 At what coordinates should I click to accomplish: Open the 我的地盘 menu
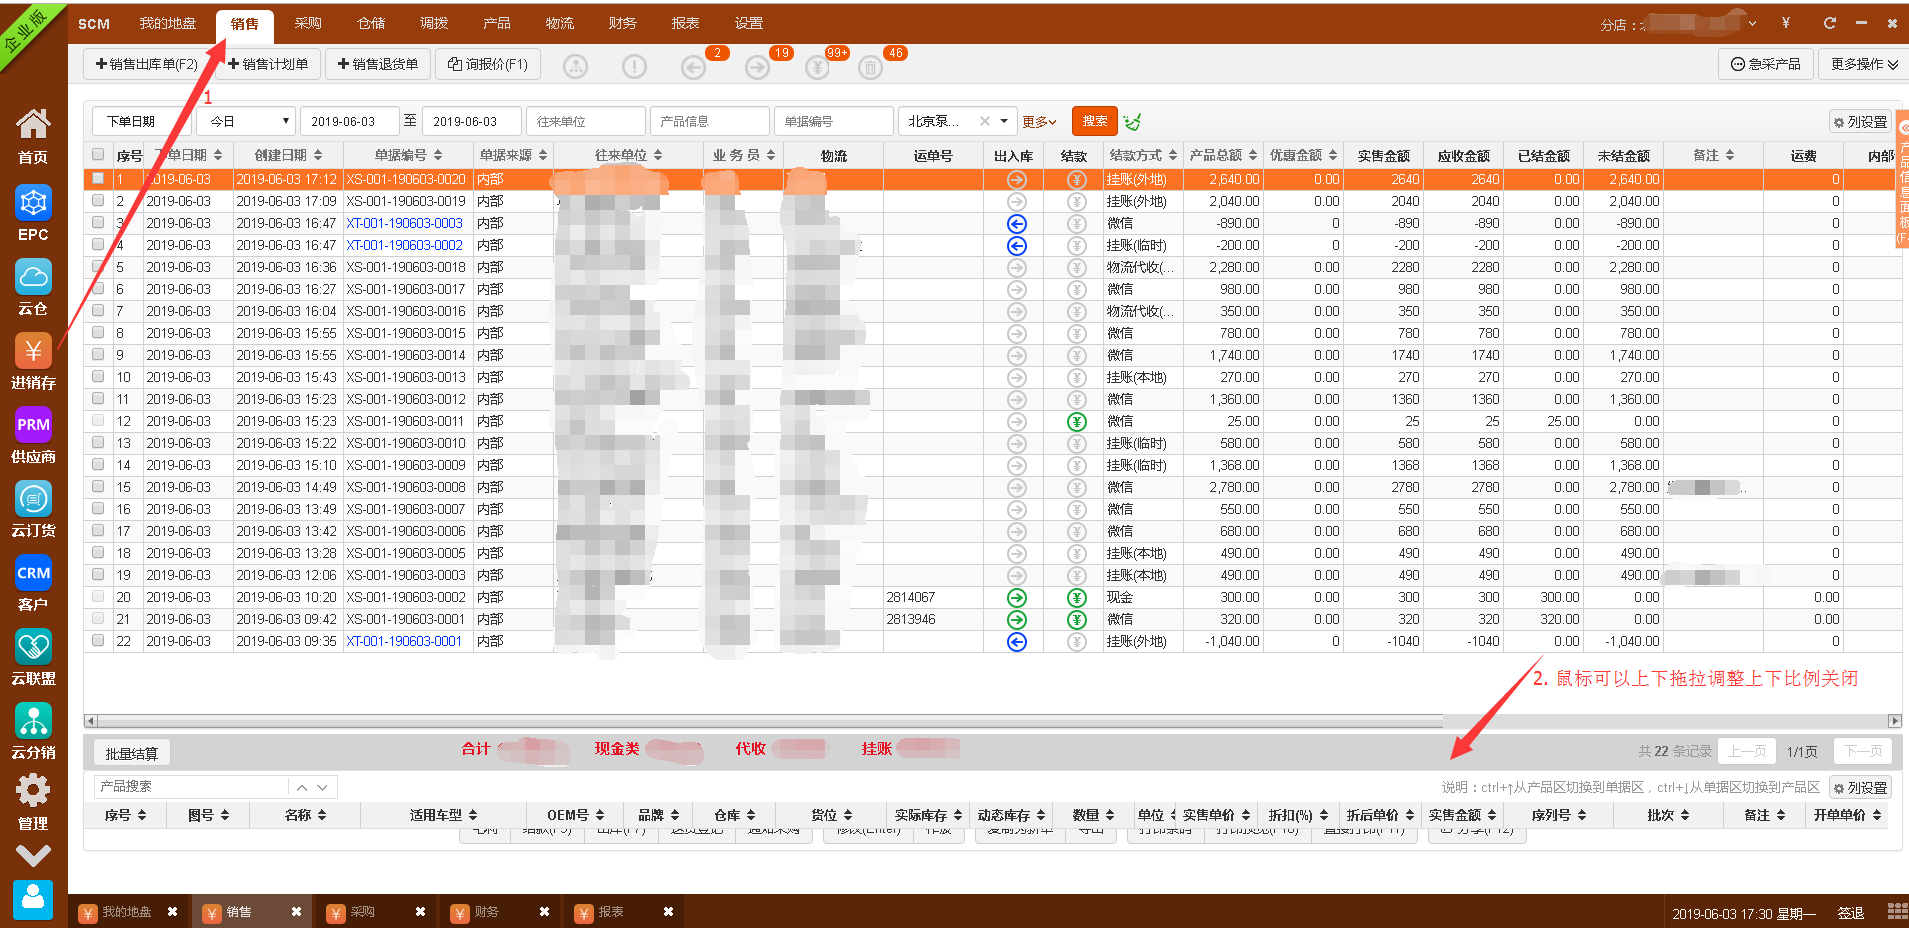[x=167, y=23]
